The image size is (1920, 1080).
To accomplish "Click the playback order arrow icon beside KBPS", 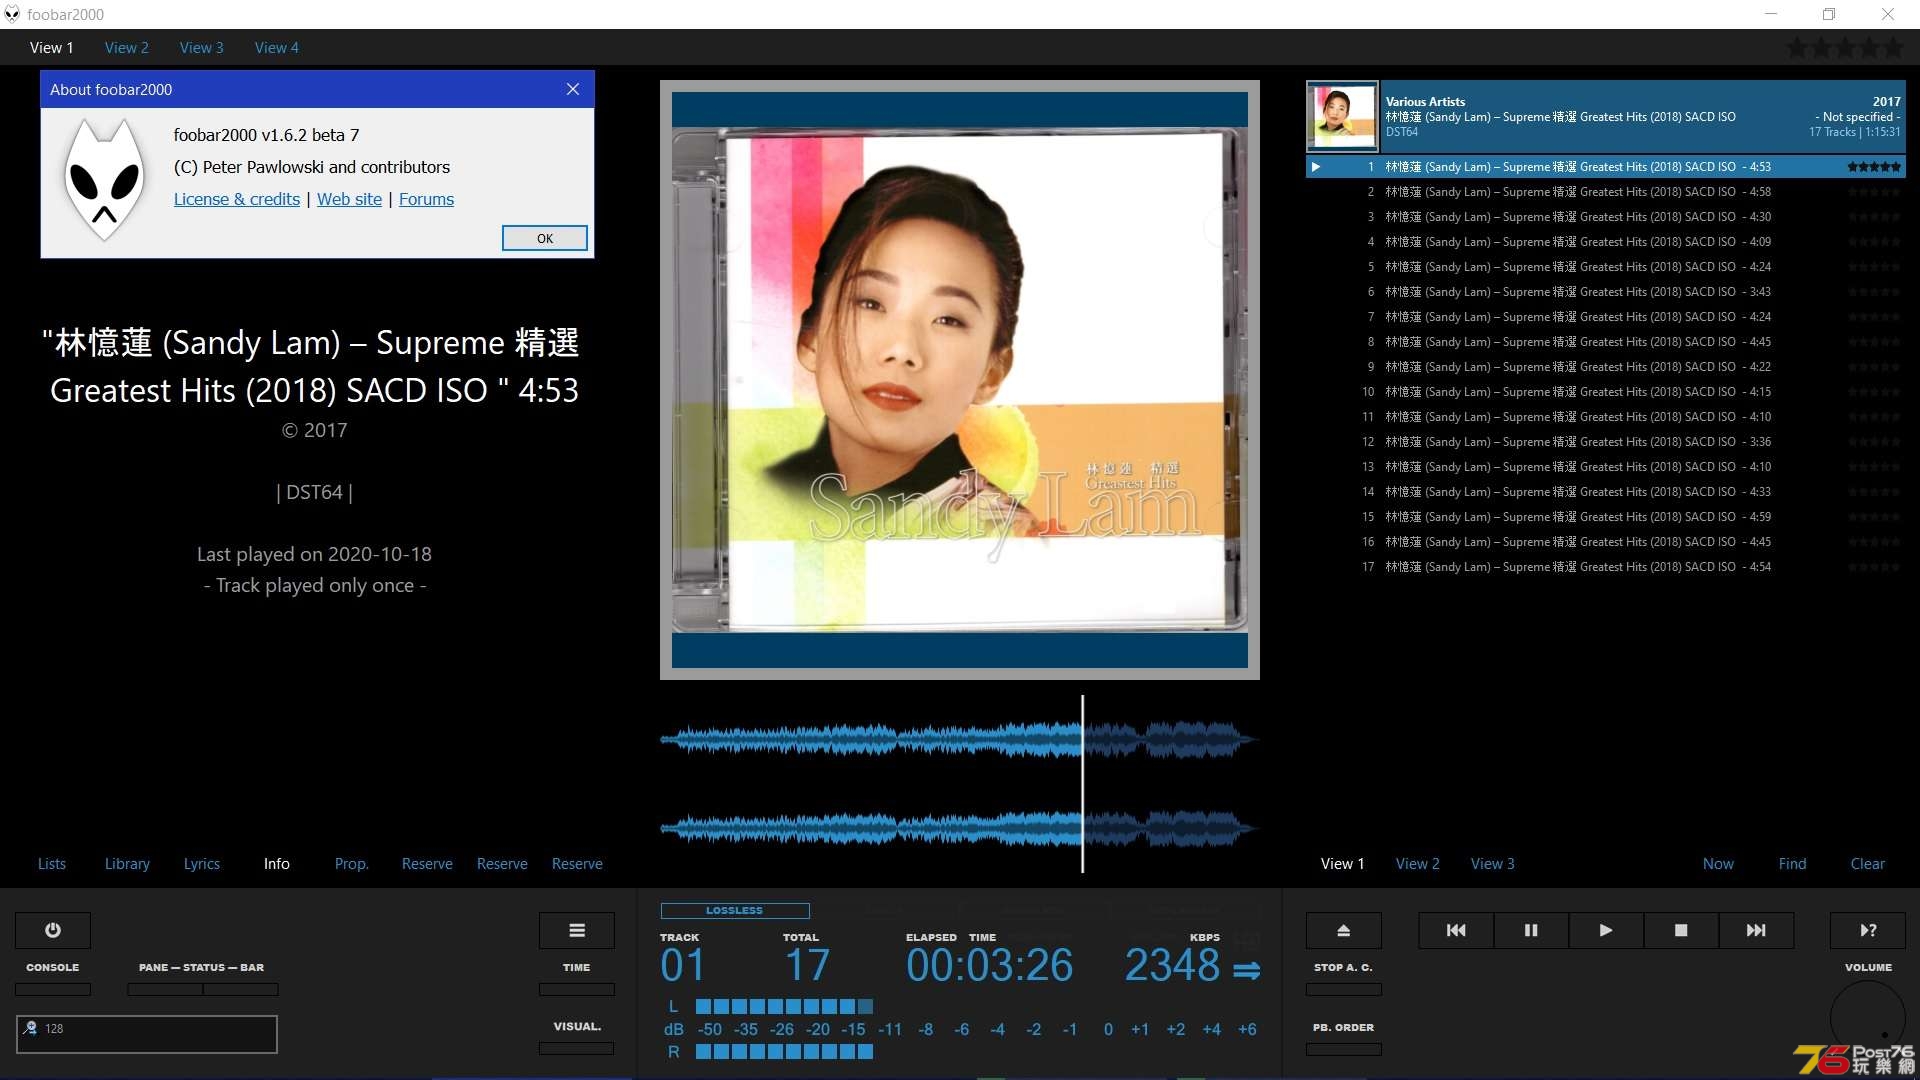I will pyautogui.click(x=1246, y=970).
